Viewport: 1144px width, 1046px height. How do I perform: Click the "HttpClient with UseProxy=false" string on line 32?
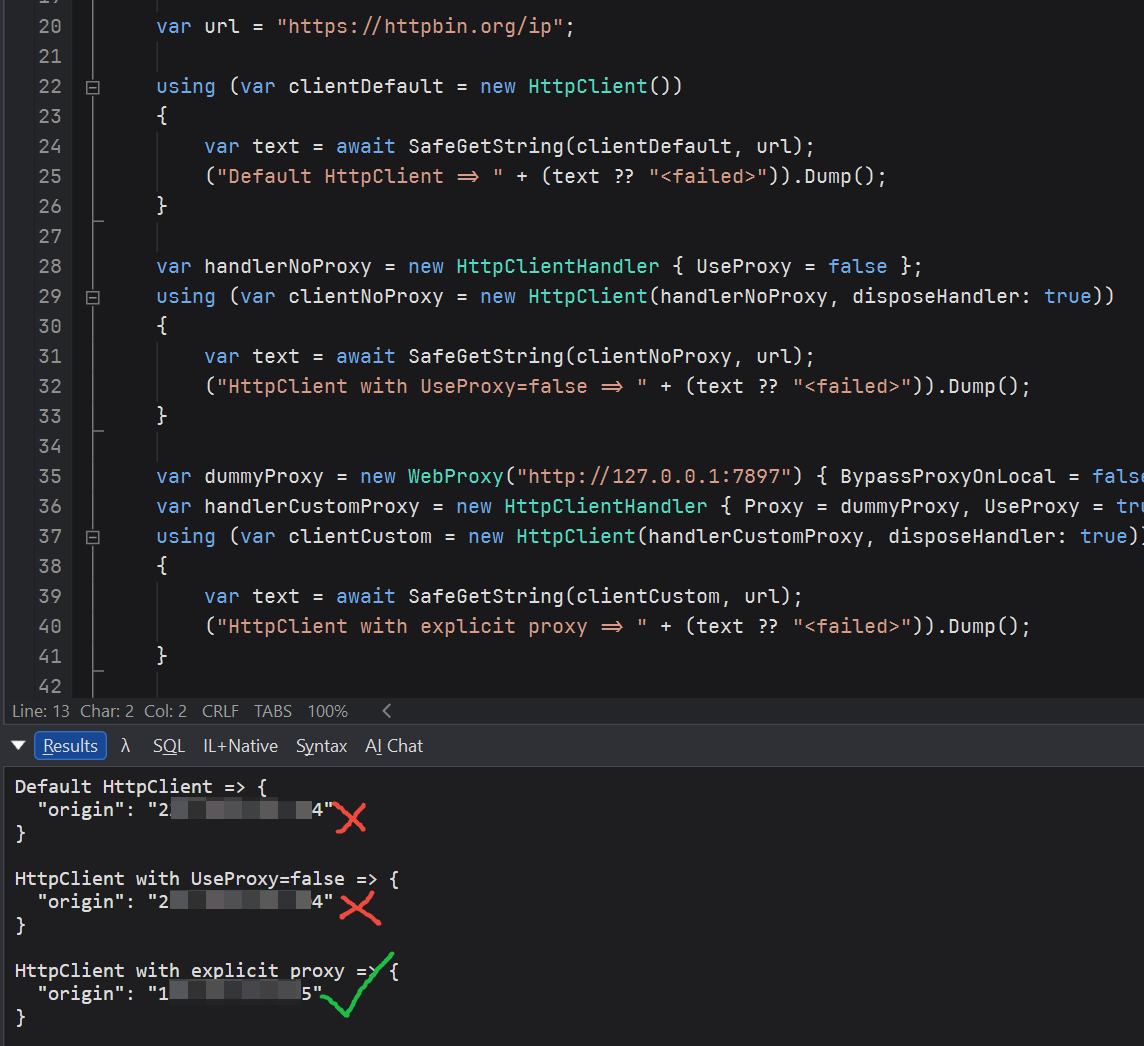[432, 387]
